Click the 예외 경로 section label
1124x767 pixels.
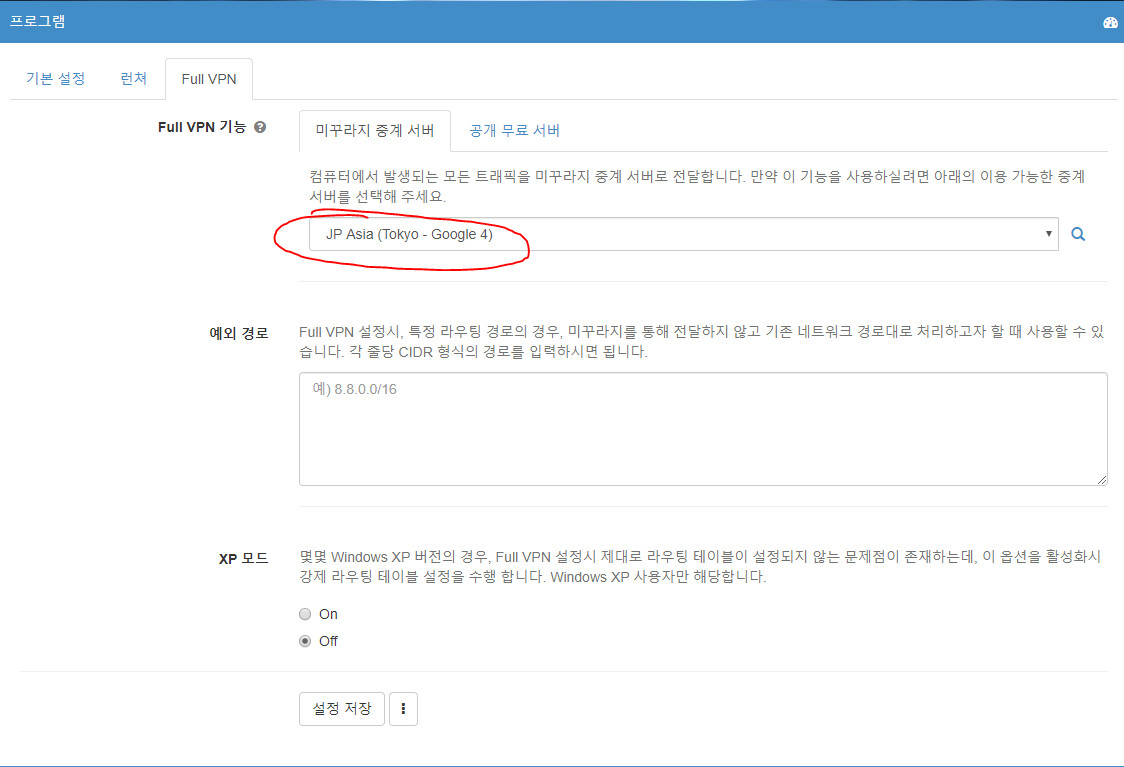coord(238,334)
